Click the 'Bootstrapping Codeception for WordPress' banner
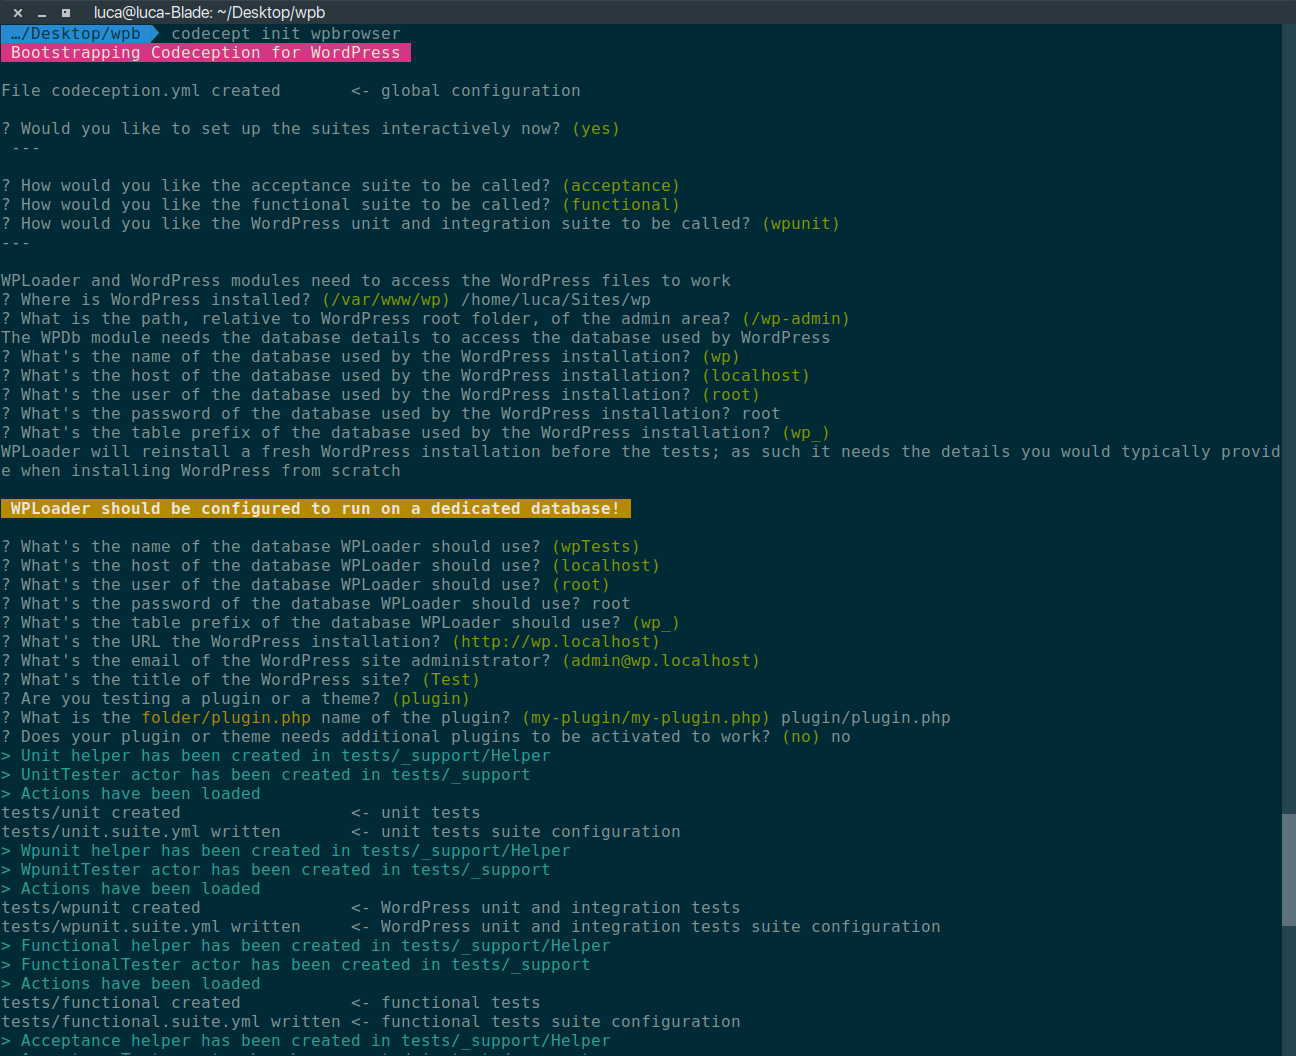 (x=206, y=53)
